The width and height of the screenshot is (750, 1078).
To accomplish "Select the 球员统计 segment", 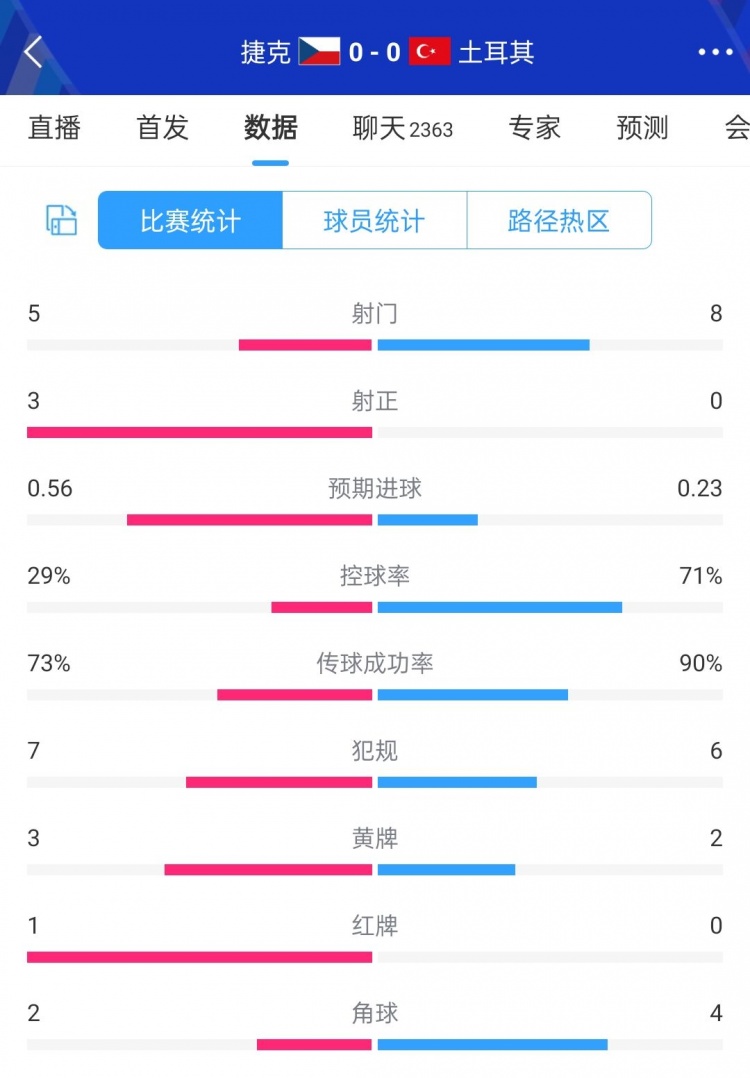I will click(x=375, y=220).
